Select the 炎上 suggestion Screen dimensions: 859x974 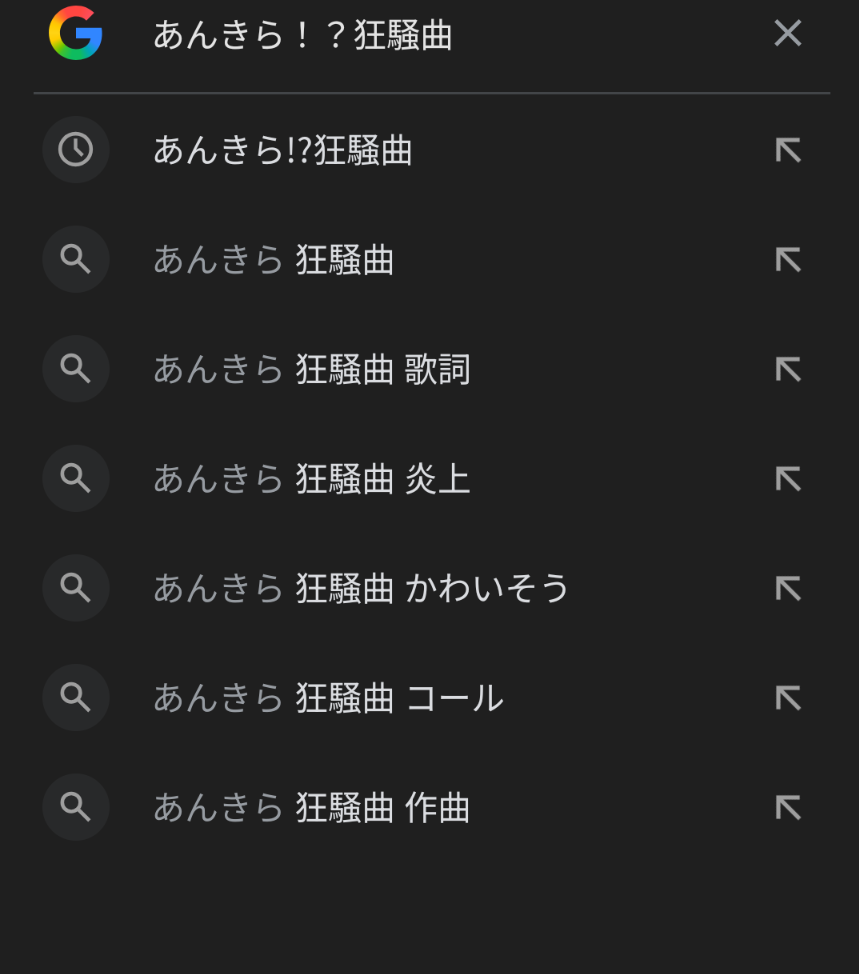tap(311, 479)
